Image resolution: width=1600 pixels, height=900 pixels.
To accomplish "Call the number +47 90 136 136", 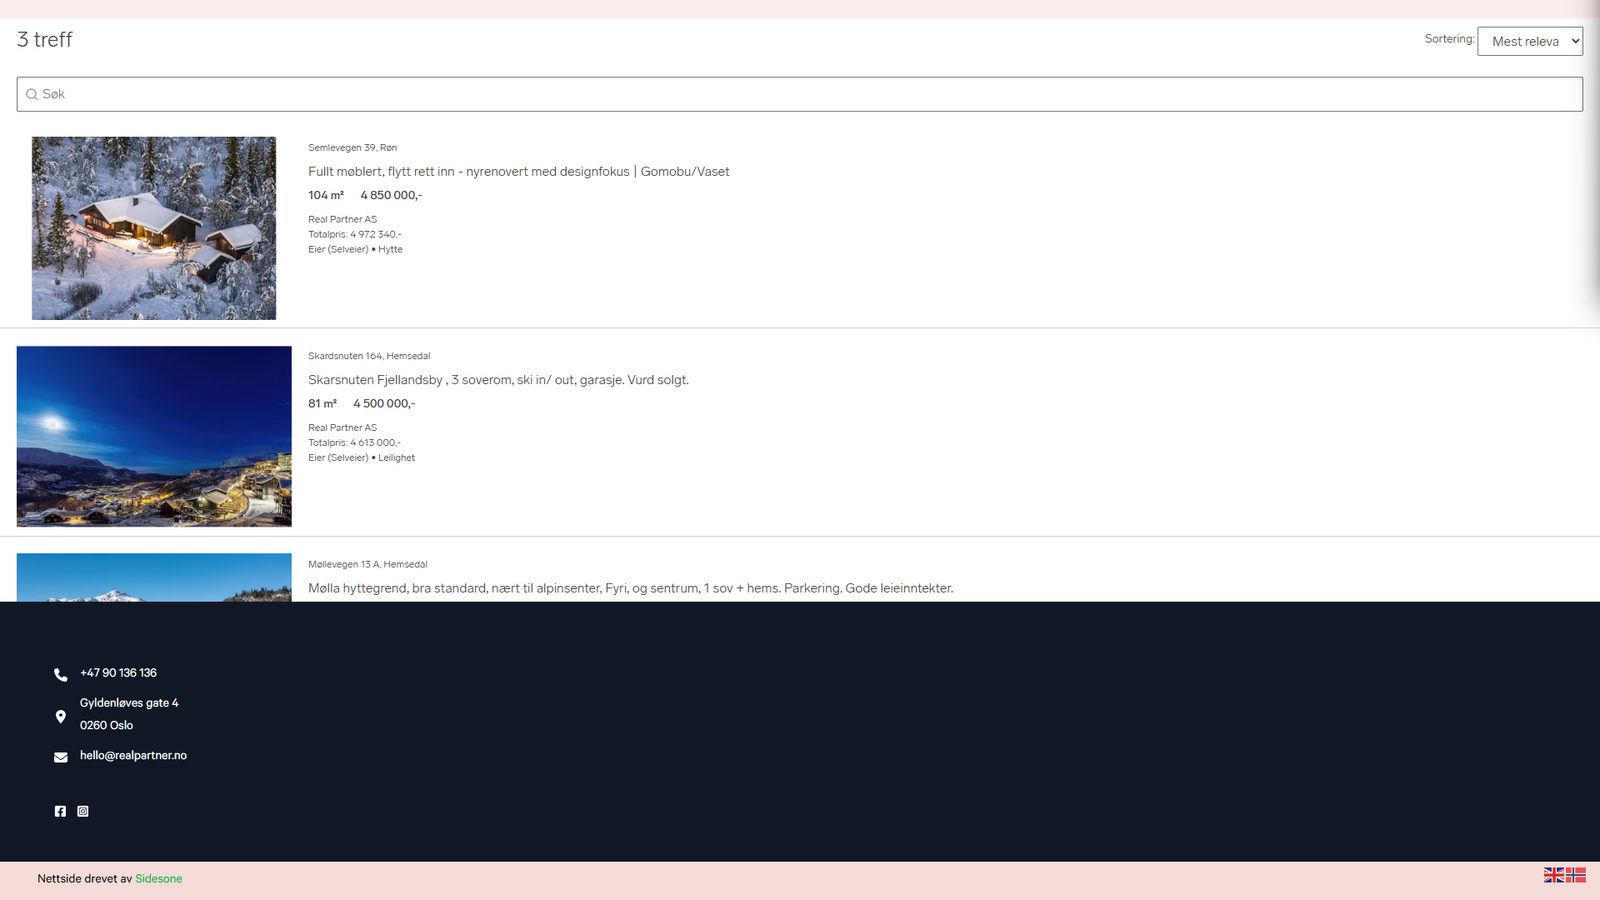I will [118, 673].
